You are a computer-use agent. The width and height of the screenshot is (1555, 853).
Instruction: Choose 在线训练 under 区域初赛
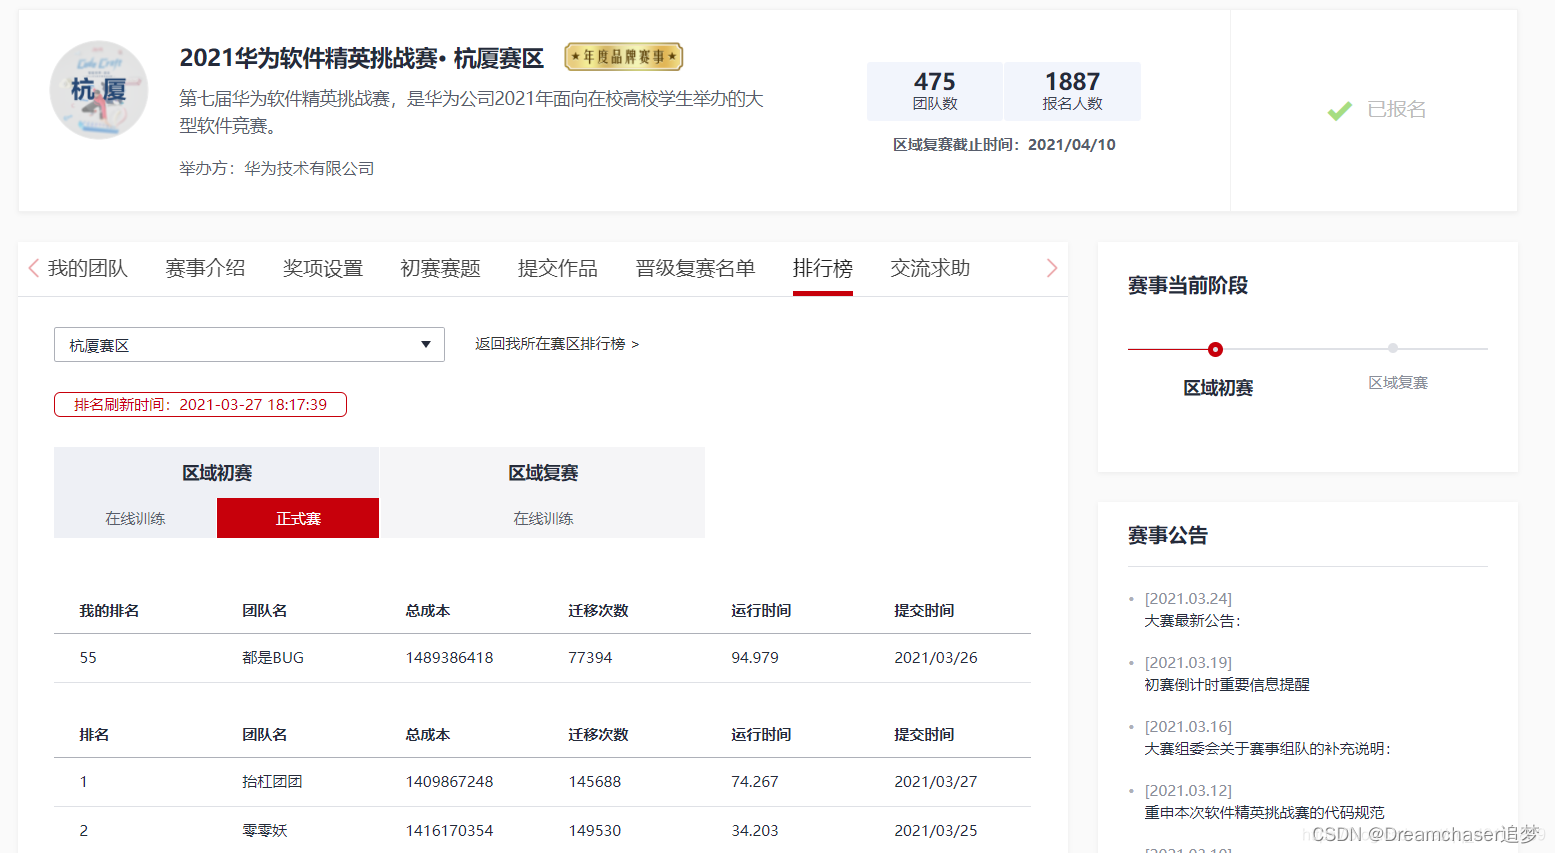[x=135, y=518]
